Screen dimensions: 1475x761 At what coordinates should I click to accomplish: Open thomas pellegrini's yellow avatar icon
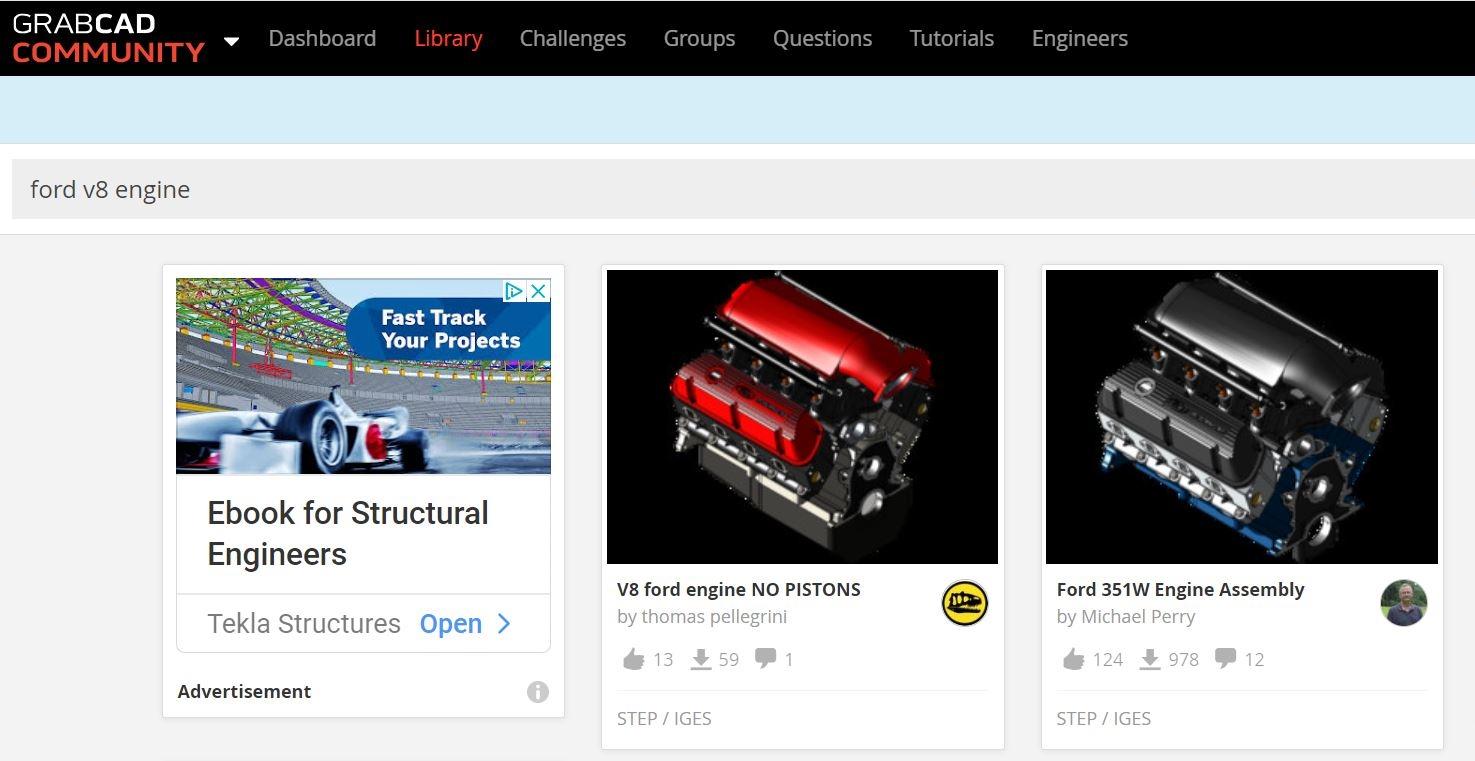pyautogui.click(x=965, y=603)
